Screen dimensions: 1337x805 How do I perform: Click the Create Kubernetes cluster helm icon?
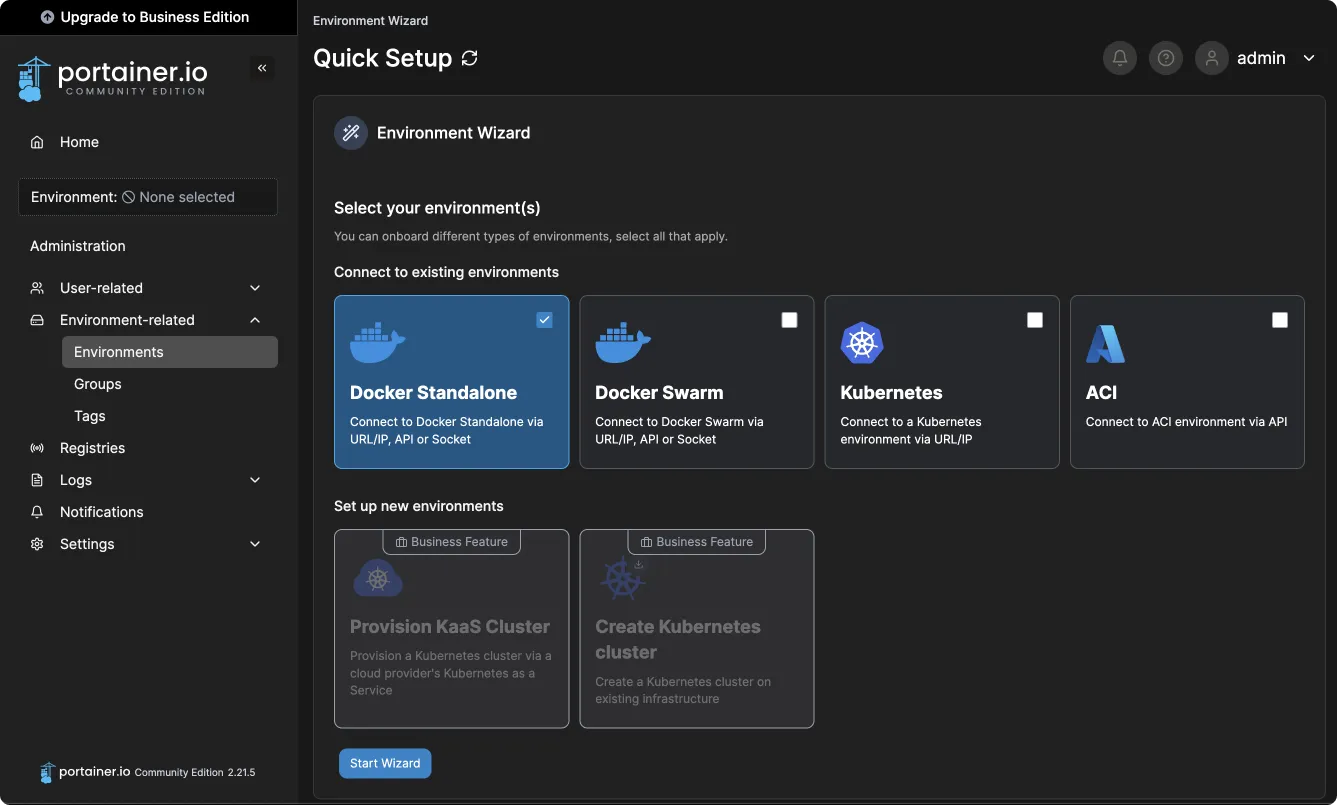pos(624,578)
